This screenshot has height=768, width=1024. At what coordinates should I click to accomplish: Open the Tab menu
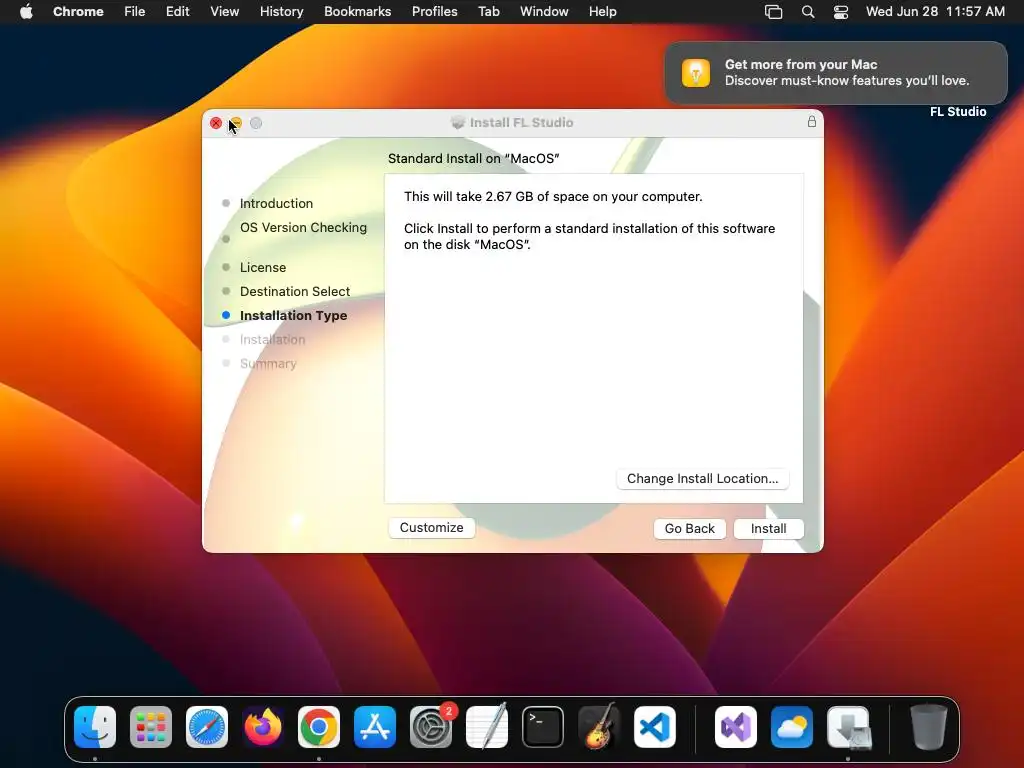[x=488, y=11]
